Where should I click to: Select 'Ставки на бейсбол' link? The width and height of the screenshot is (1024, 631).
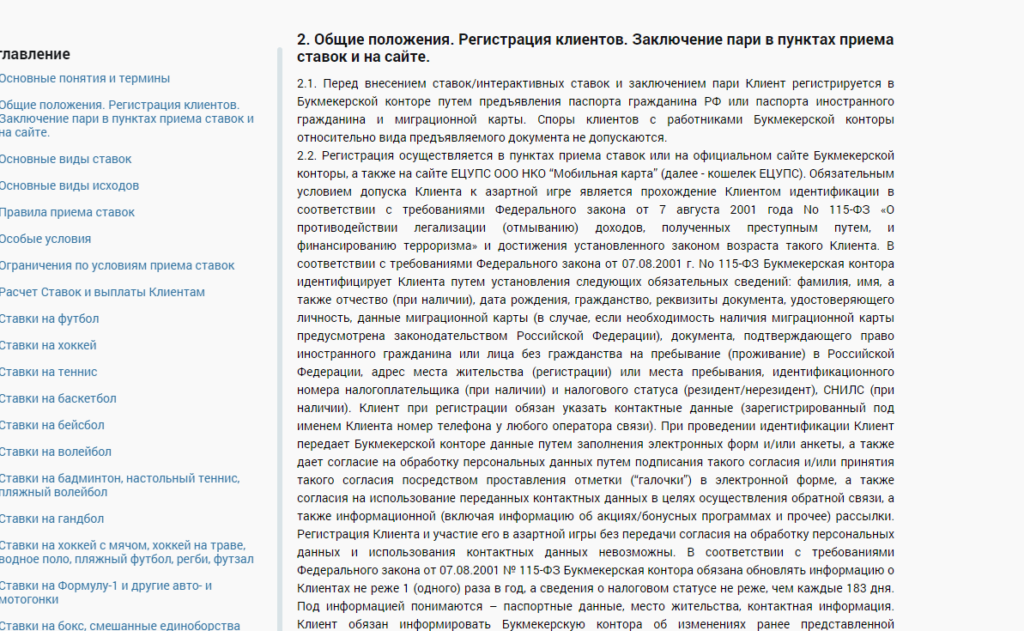52,425
